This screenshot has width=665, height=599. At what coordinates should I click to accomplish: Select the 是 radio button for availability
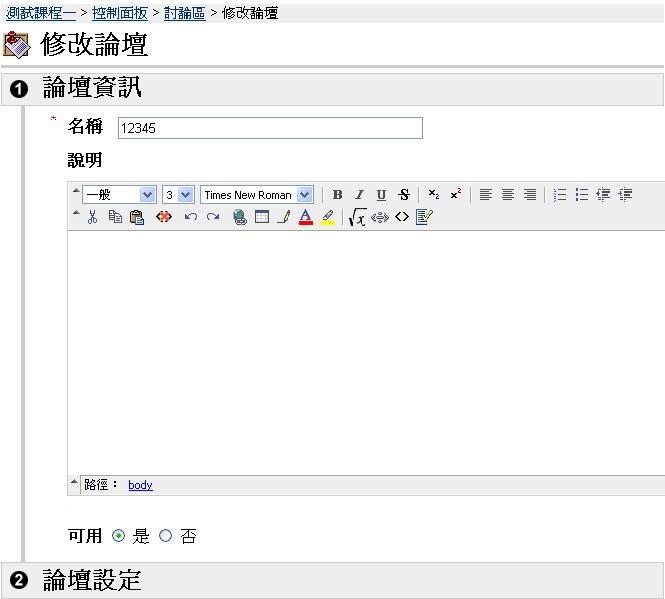119,536
